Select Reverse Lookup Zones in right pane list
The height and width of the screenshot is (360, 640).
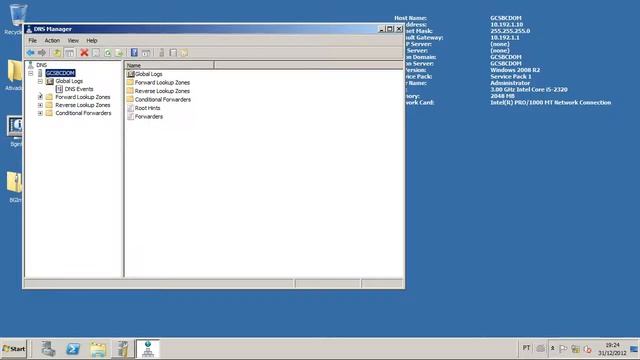162,91
